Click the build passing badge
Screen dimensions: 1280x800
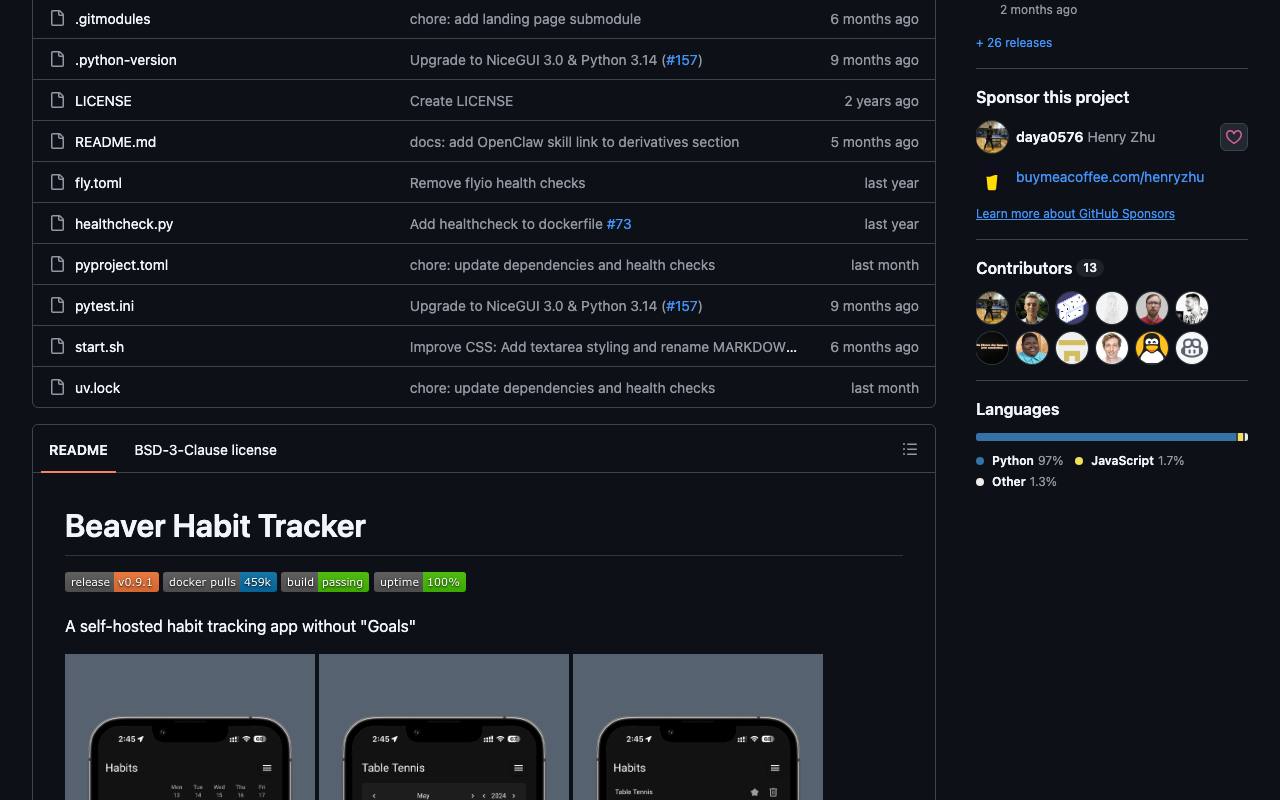(325, 582)
